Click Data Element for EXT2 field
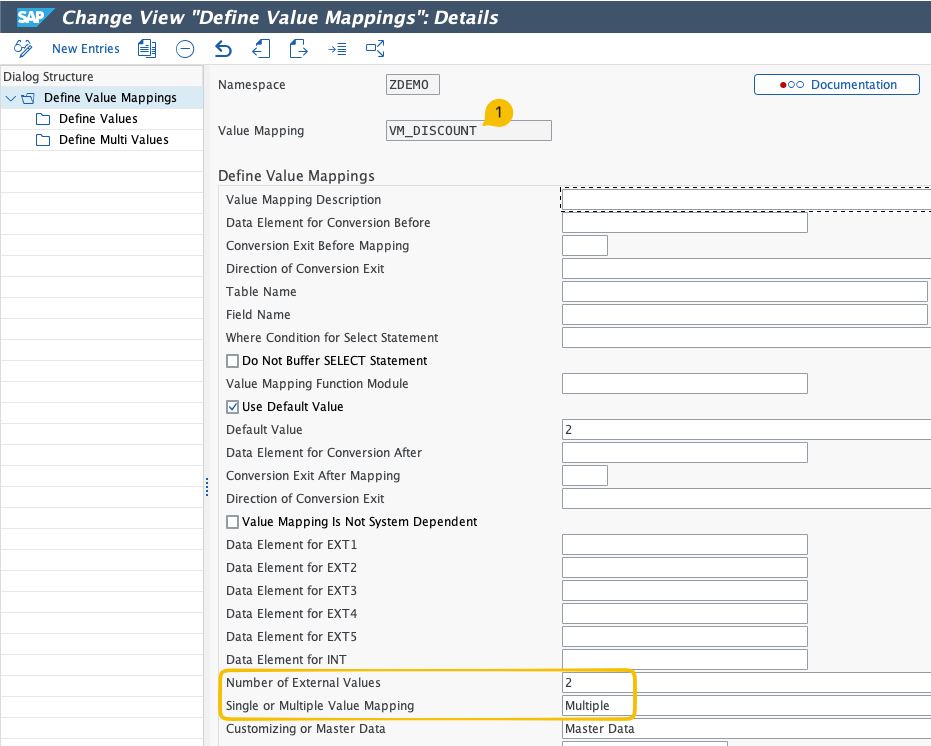 pos(685,568)
